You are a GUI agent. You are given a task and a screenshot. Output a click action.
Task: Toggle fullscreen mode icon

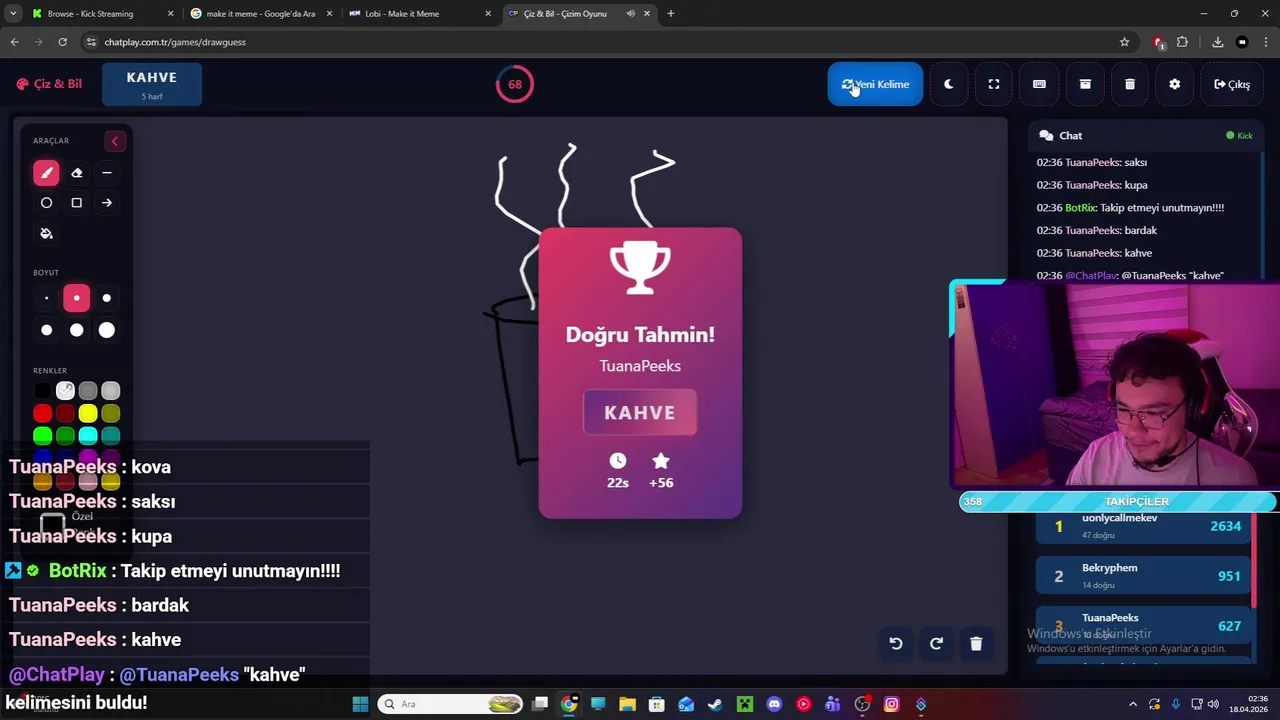pos(994,84)
